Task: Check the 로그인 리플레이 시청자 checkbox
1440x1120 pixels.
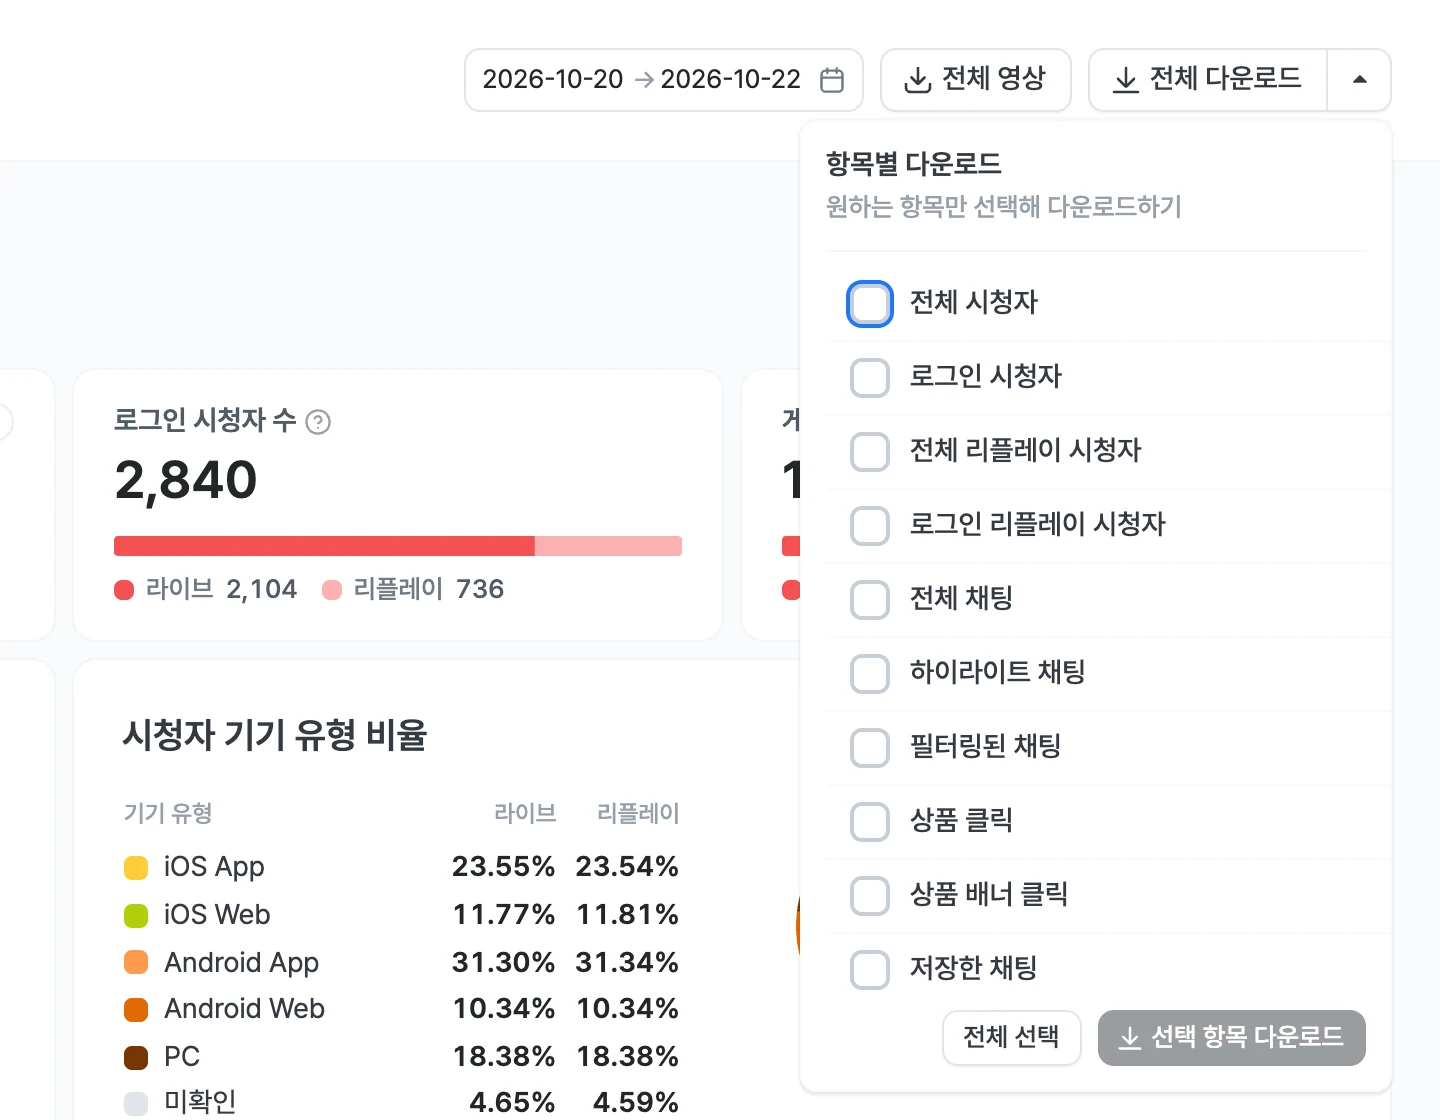Action: [869, 526]
